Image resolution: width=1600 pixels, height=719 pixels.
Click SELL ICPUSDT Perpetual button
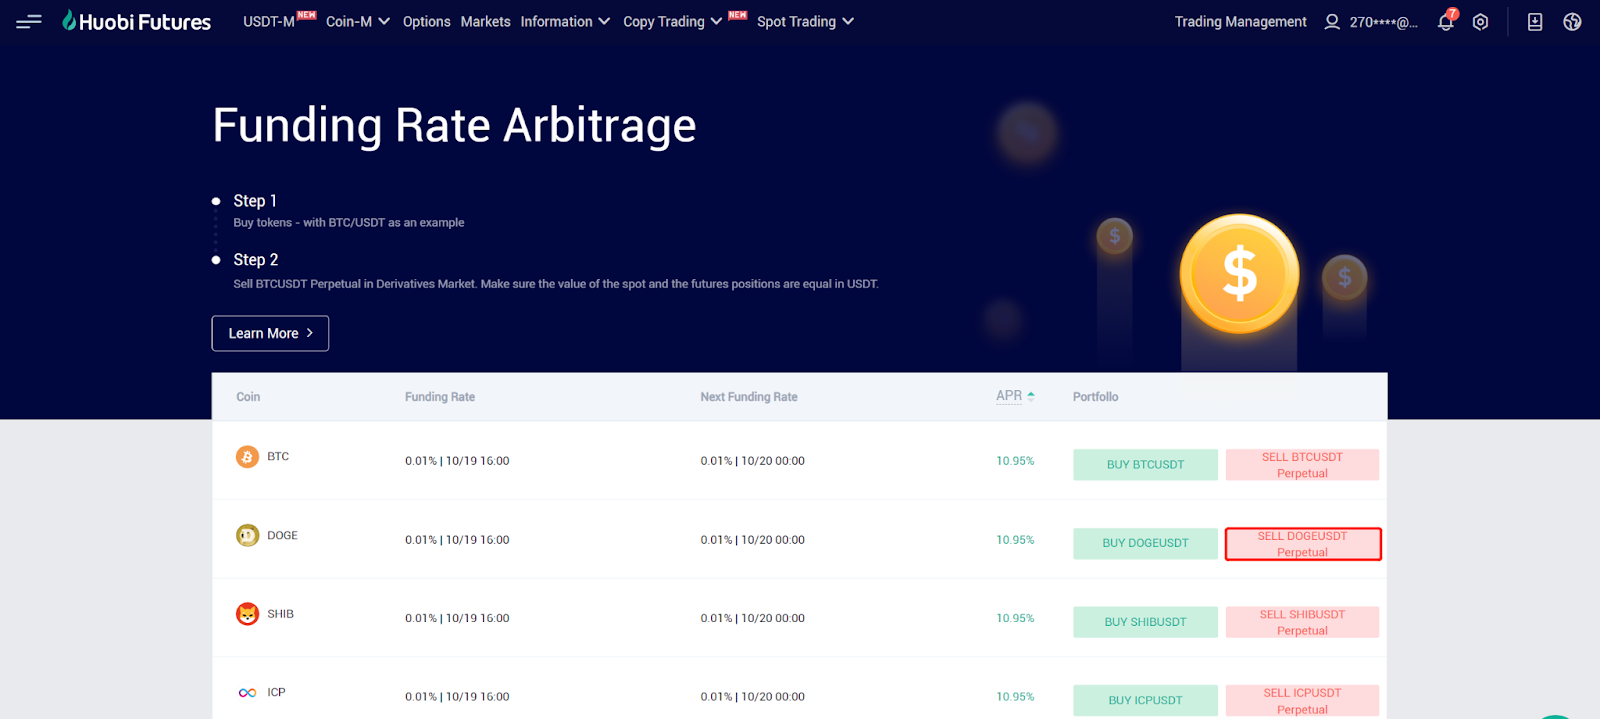[1302, 701]
